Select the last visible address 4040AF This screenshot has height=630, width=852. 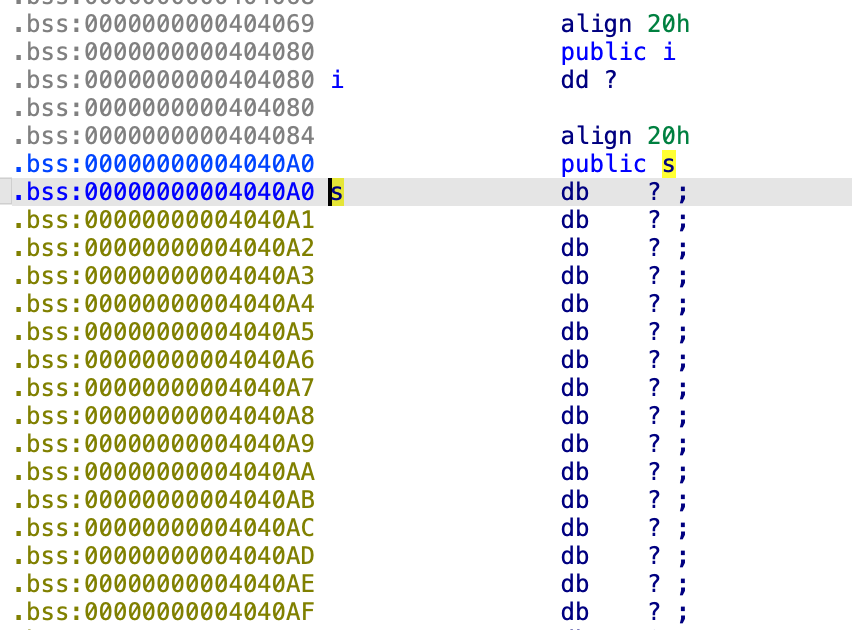coord(164,612)
